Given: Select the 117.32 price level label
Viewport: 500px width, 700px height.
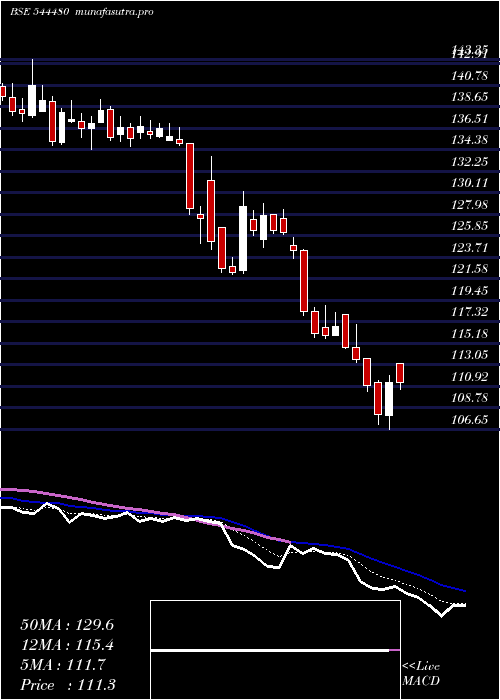Looking at the screenshot, I should [x=470, y=312].
